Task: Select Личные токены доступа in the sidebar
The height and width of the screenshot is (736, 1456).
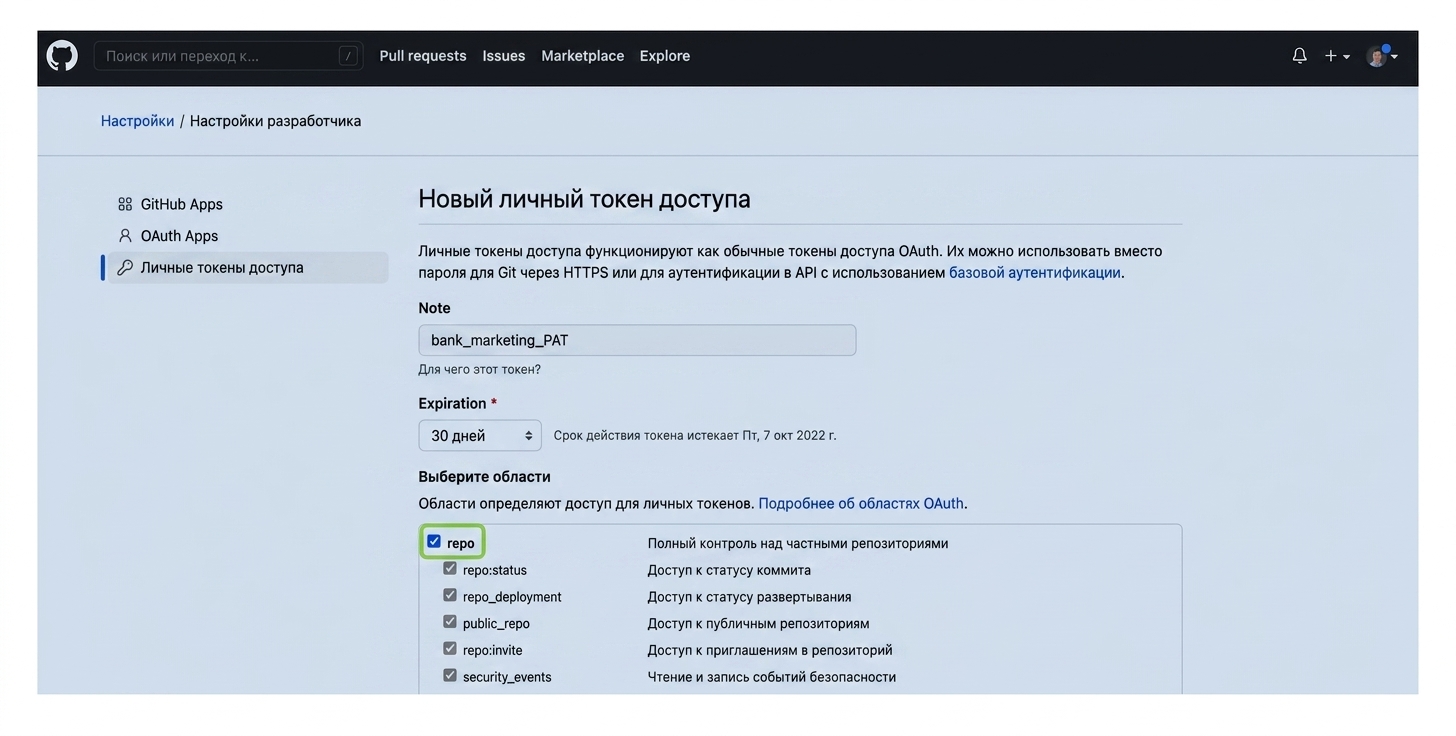Action: tap(246, 268)
